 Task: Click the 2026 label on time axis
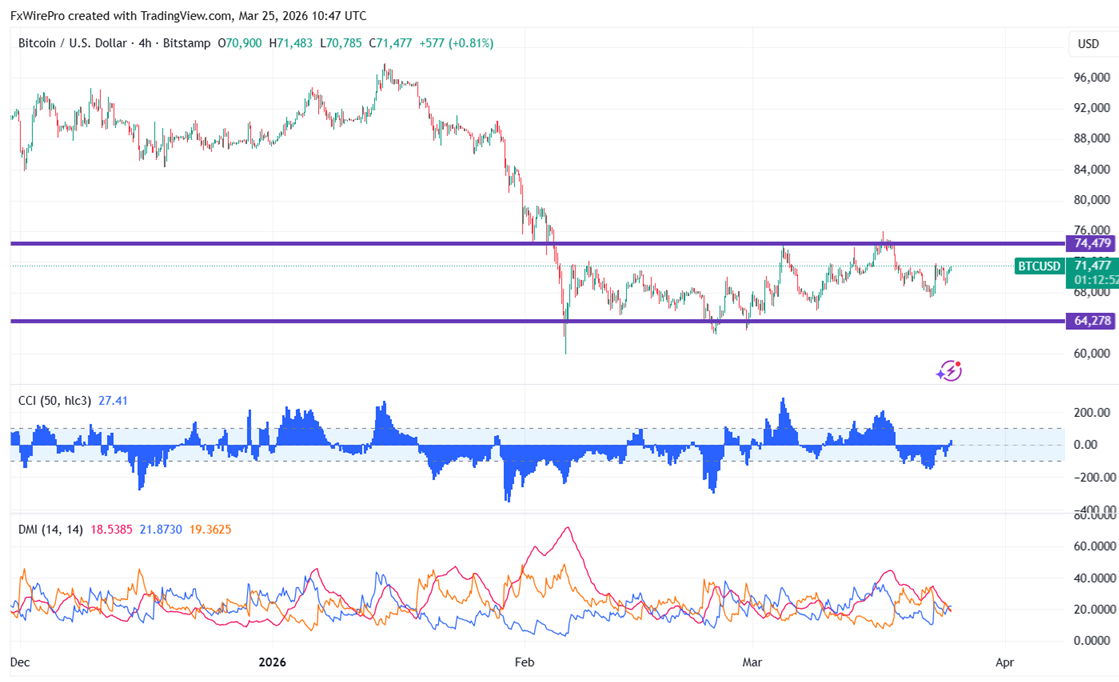coord(272,662)
